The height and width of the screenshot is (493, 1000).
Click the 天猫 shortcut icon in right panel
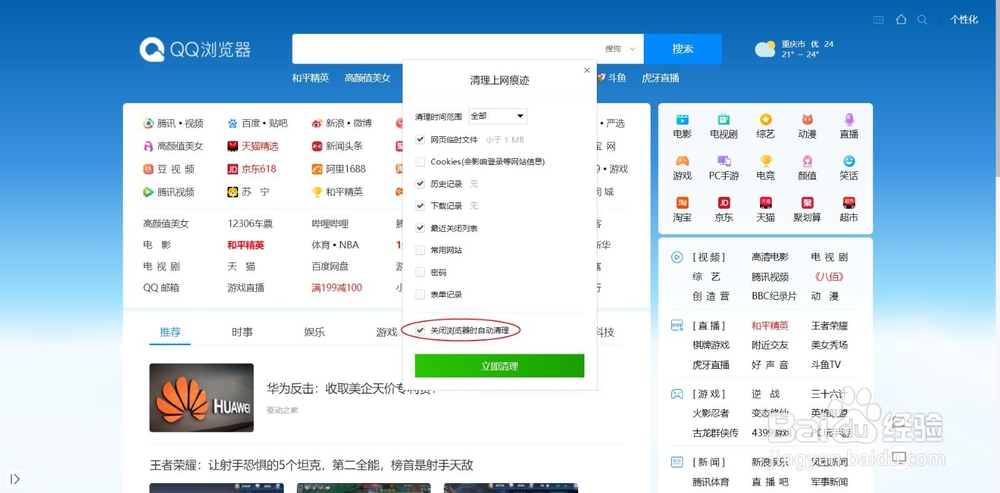(x=765, y=203)
